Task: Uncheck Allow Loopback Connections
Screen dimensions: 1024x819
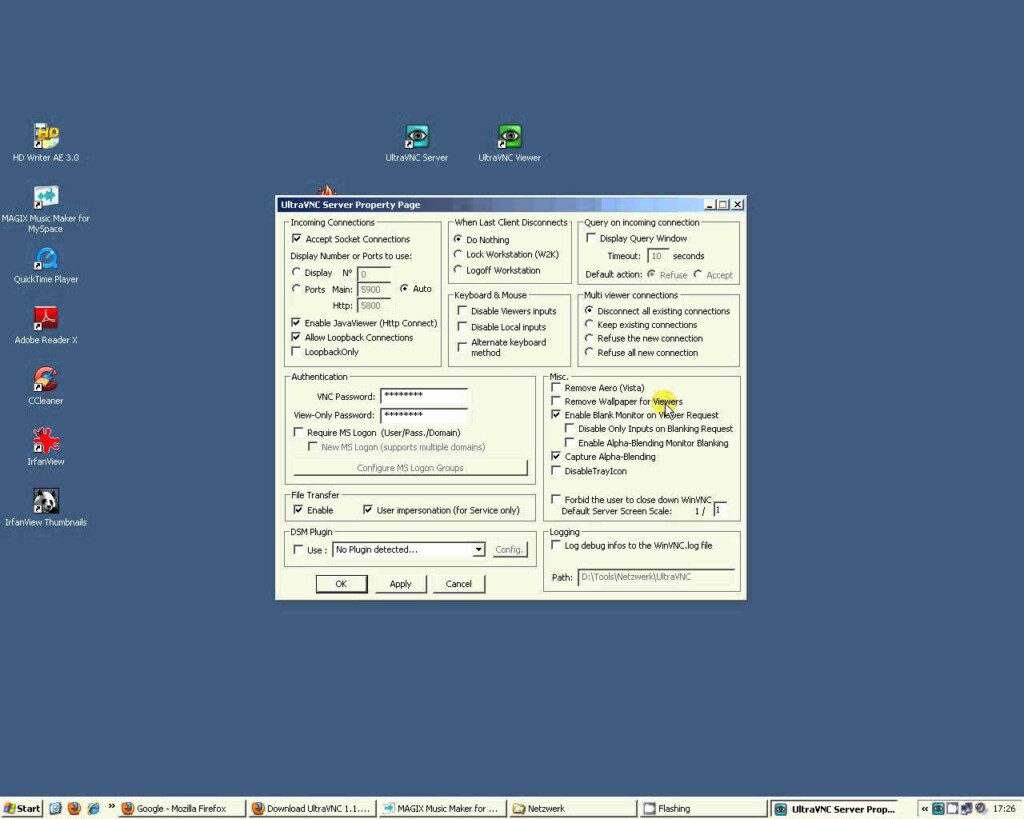Action: (x=296, y=337)
